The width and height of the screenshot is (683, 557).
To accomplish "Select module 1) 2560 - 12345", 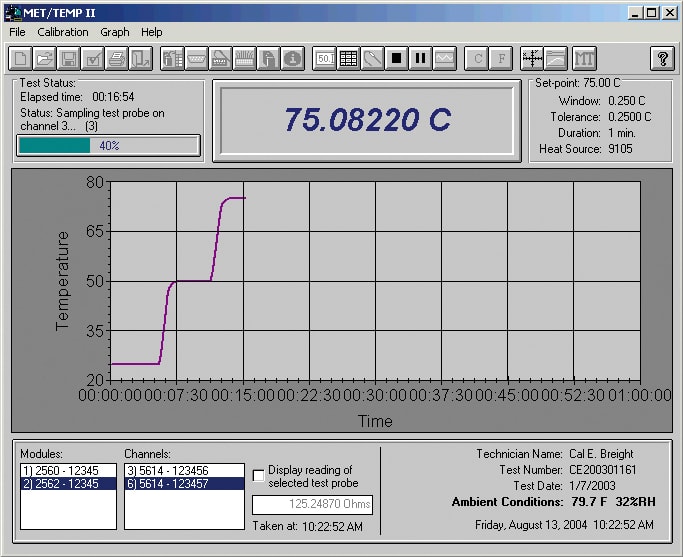I will click(x=68, y=470).
